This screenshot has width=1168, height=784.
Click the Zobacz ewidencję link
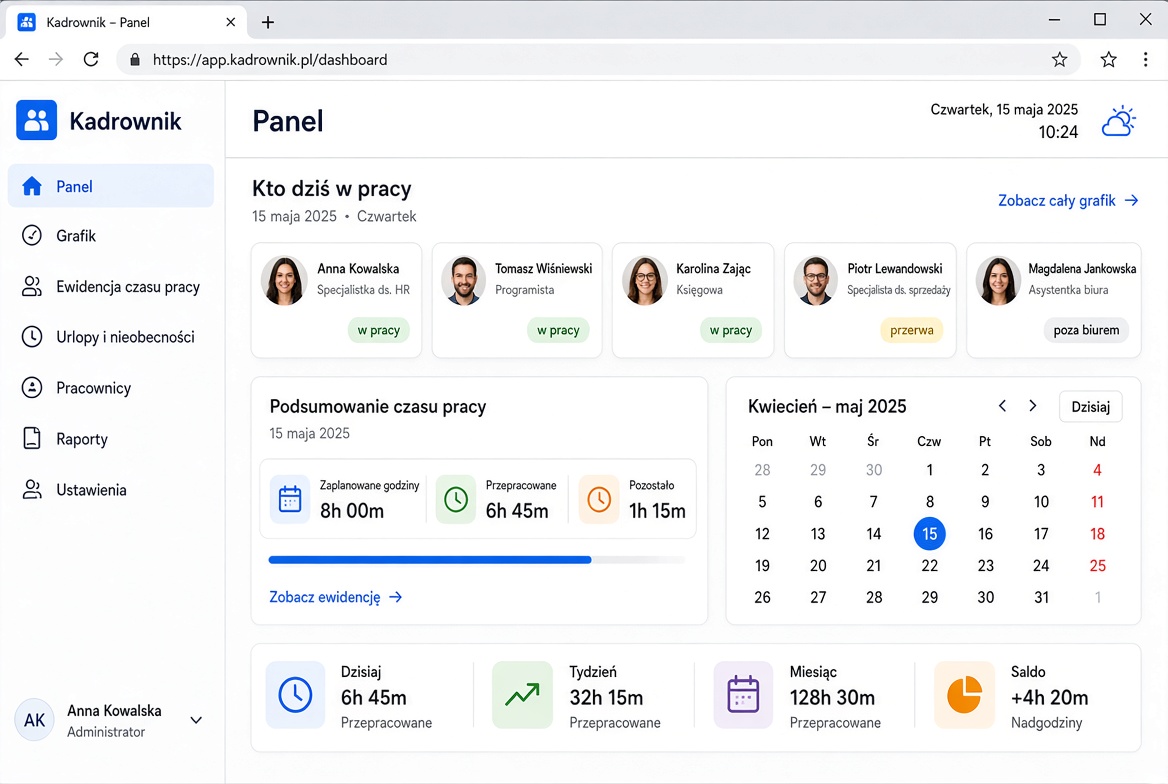pyautogui.click(x=335, y=597)
